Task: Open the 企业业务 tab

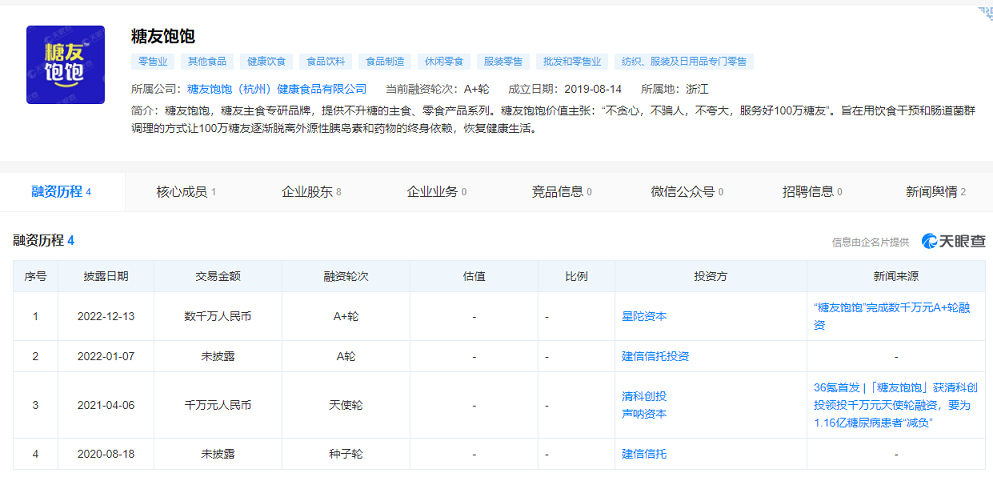Action: click(x=436, y=192)
